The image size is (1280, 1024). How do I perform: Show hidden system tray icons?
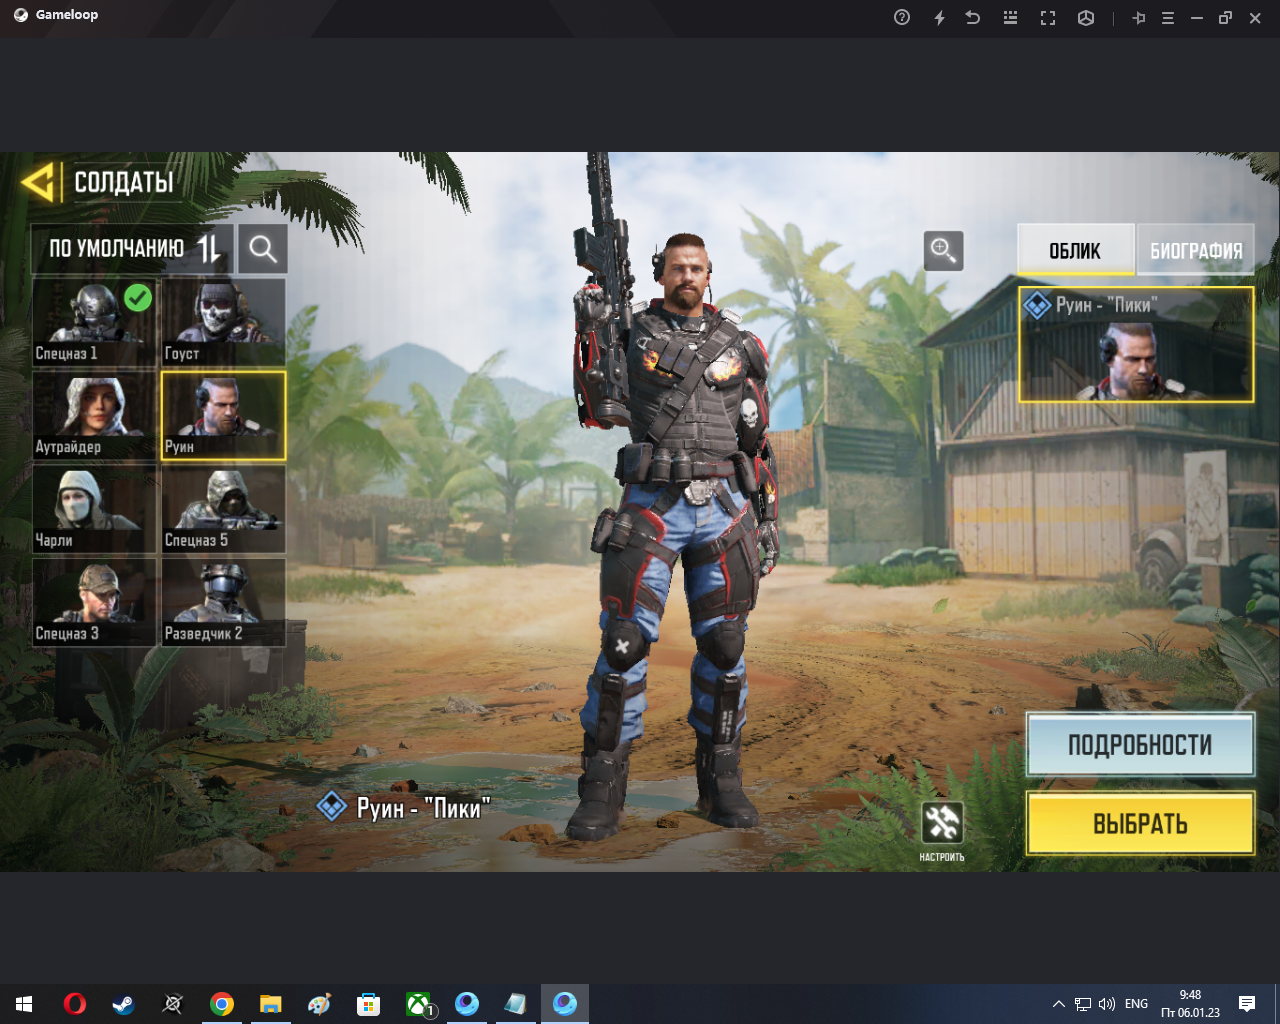point(1059,1004)
